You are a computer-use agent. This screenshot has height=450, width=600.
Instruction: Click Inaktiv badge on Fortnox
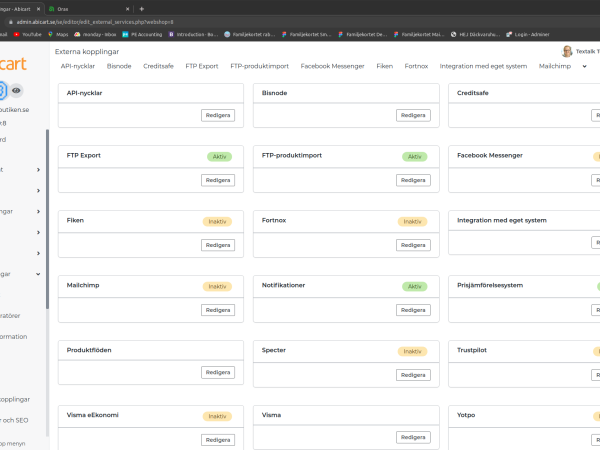tap(412, 222)
